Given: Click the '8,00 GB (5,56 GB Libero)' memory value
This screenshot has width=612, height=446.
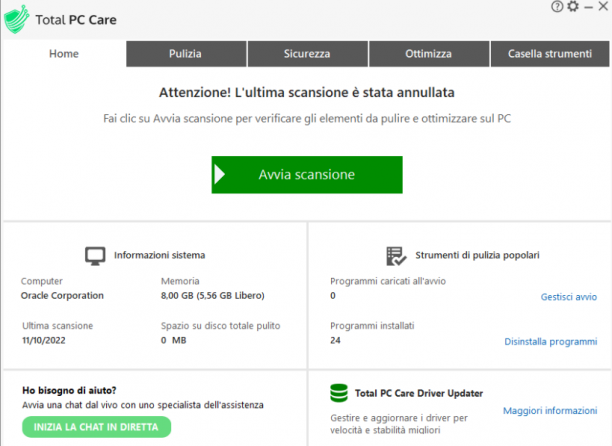Looking at the screenshot, I should (213, 296).
